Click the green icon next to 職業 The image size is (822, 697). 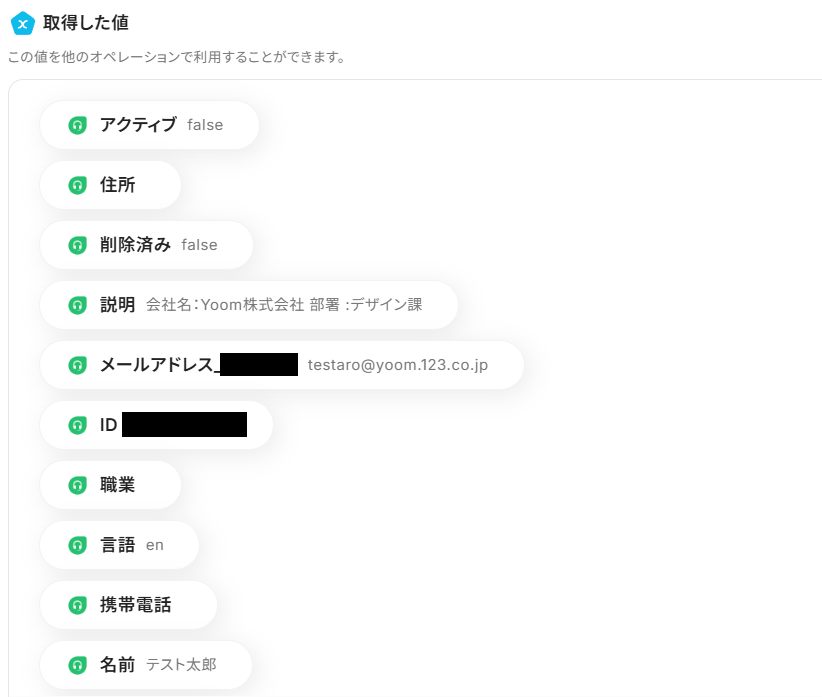coord(78,485)
